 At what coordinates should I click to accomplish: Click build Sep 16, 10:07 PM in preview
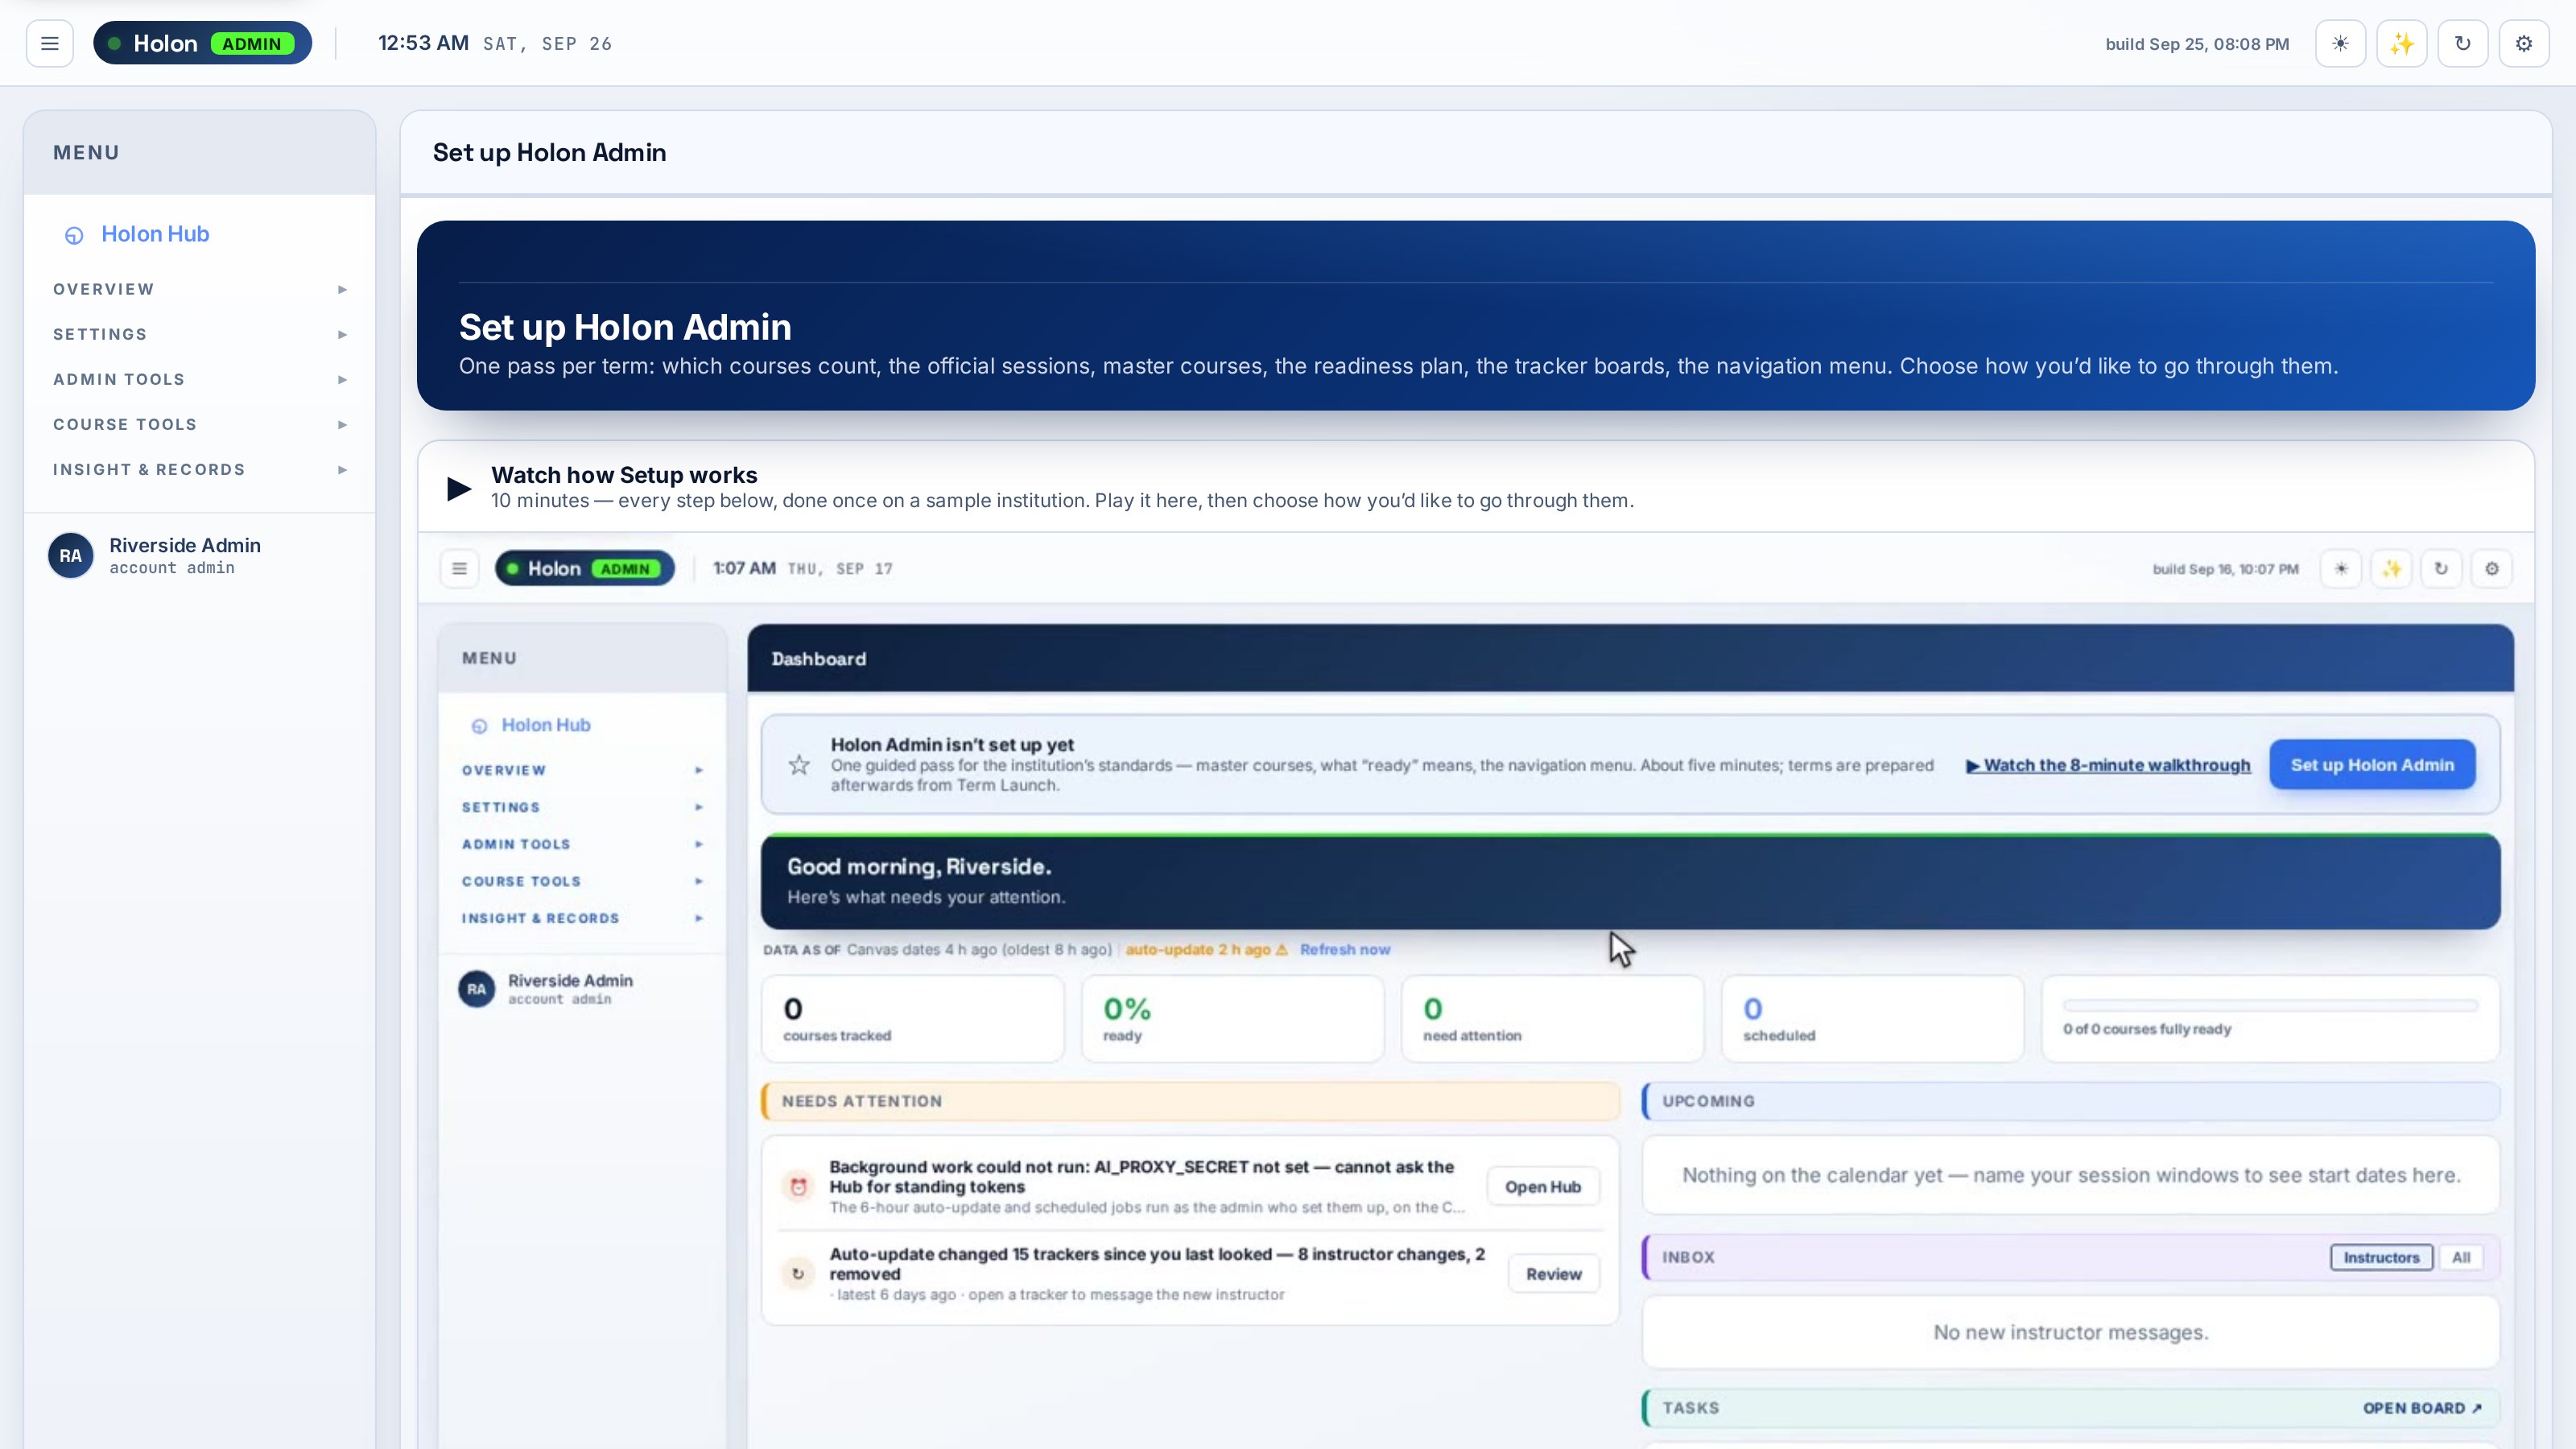[2225, 569]
